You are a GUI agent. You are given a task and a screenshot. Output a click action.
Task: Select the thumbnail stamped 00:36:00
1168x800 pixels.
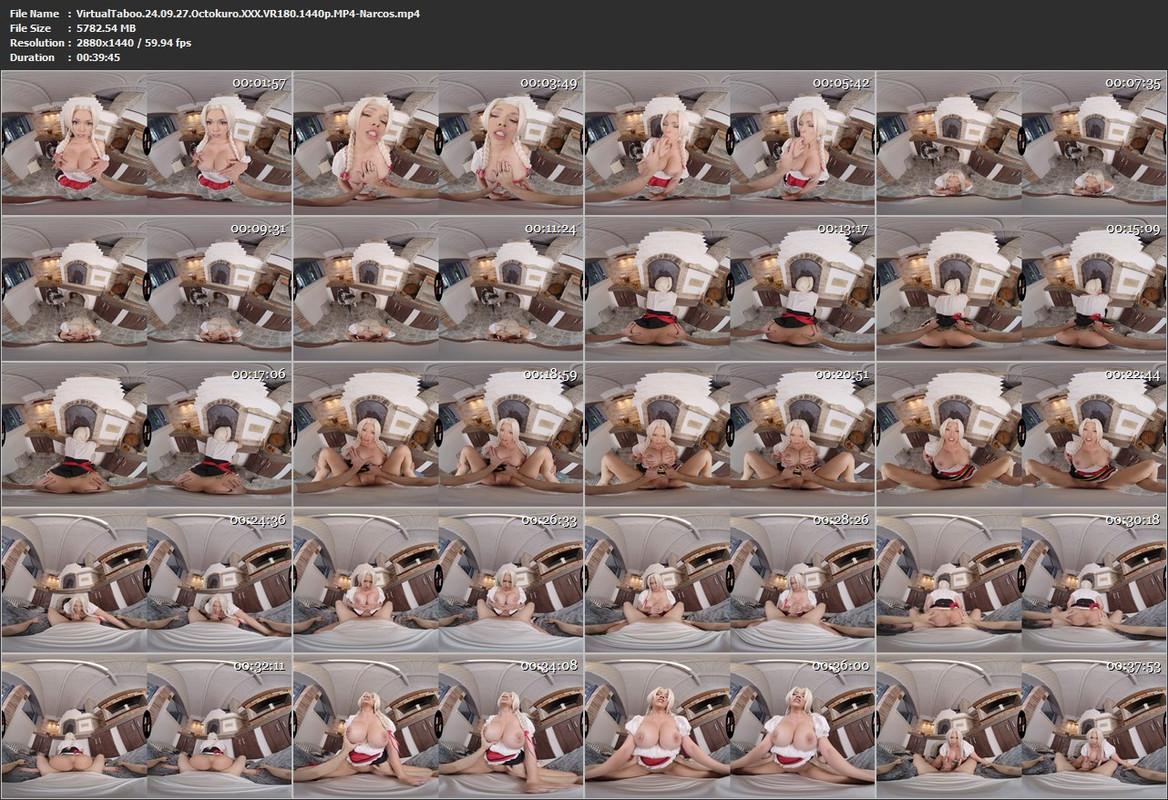(730, 725)
